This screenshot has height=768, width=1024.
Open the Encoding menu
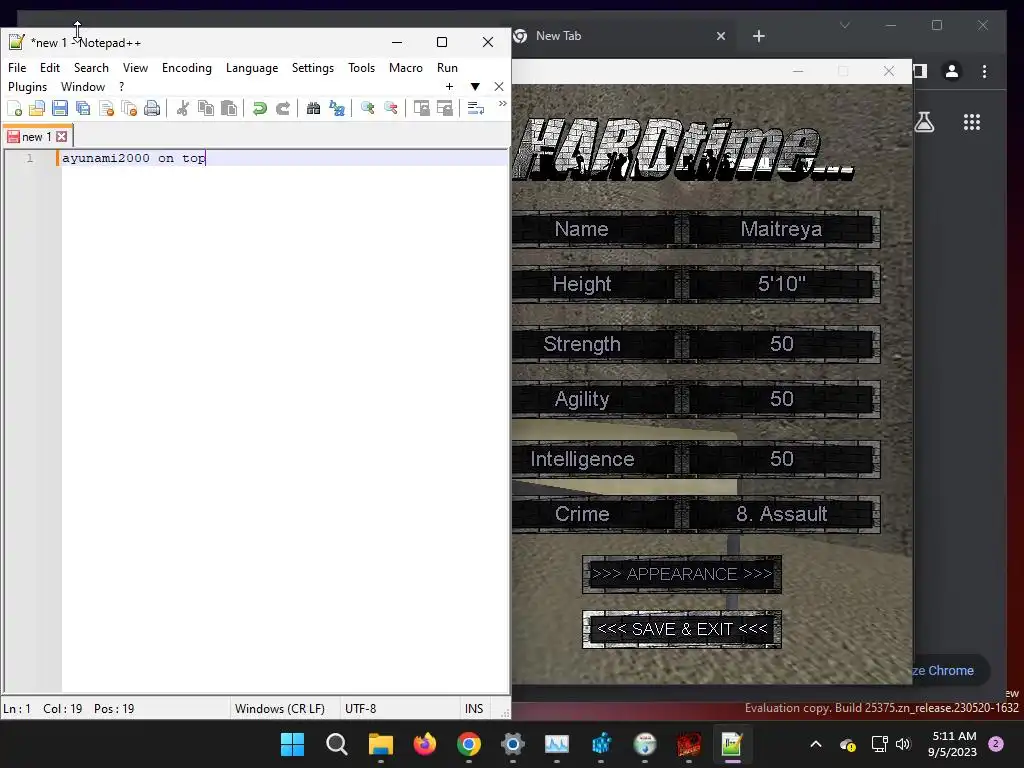[x=187, y=68]
